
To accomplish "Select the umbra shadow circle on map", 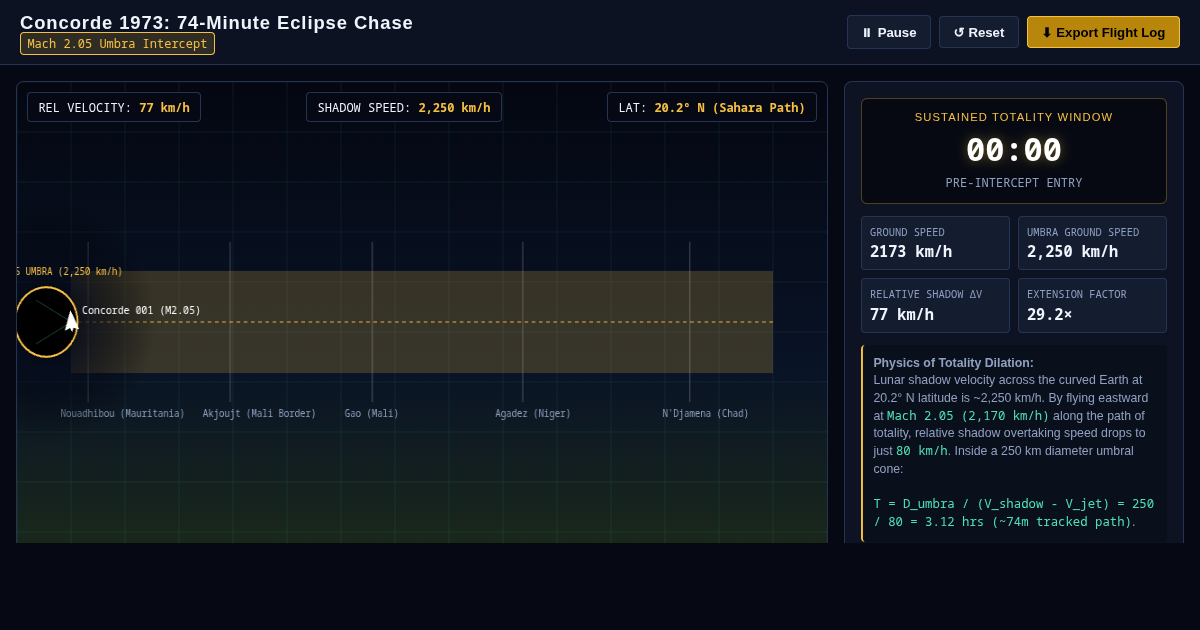I will click(x=46, y=322).
